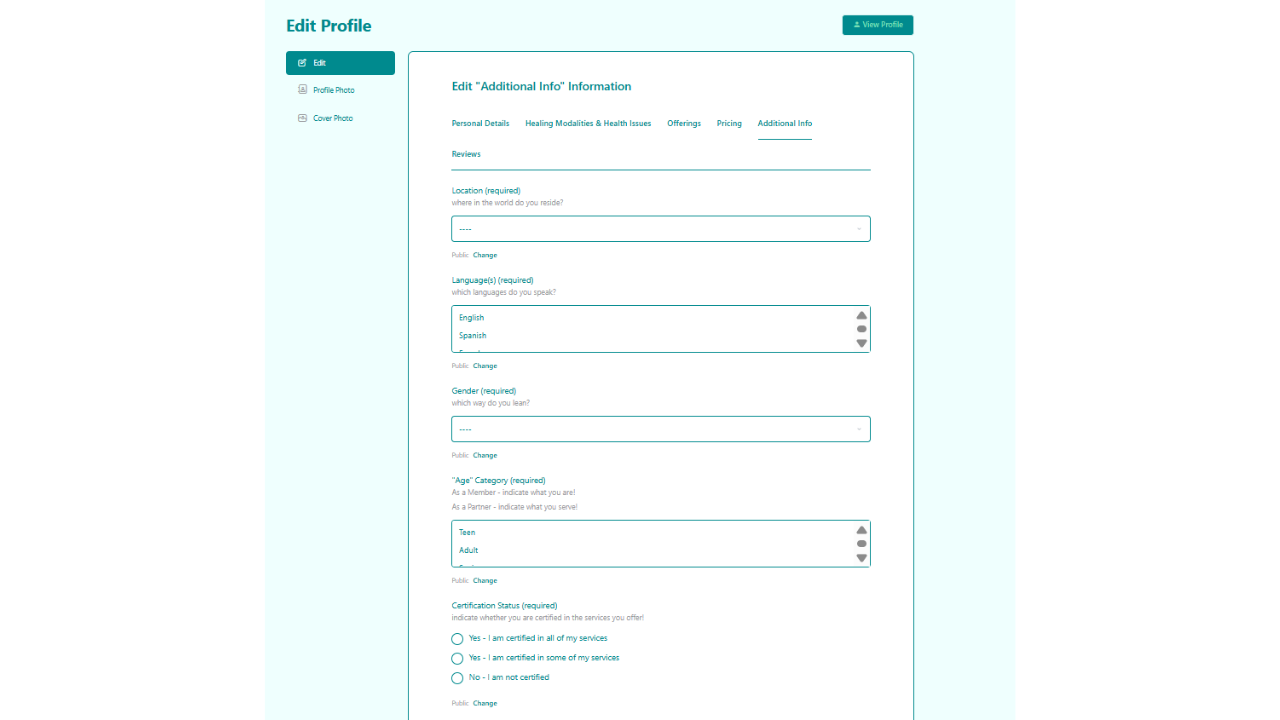Select Adult in the Age Category list
This screenshot has width=1280, height=720.
469,551
